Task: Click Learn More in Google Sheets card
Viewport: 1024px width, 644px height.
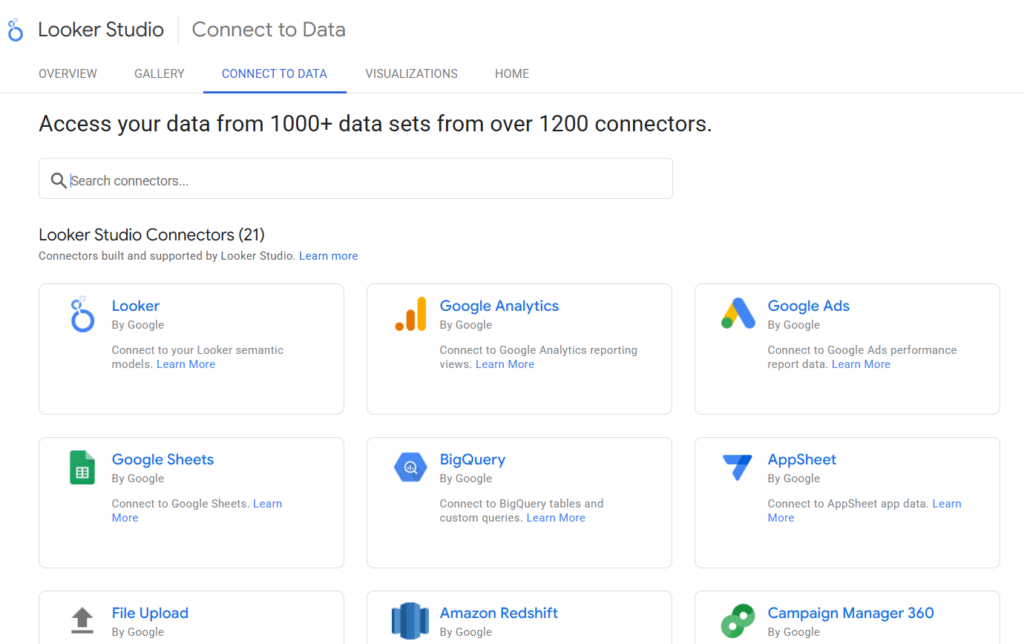Action: pyautogui.click(x=268, y=504)
